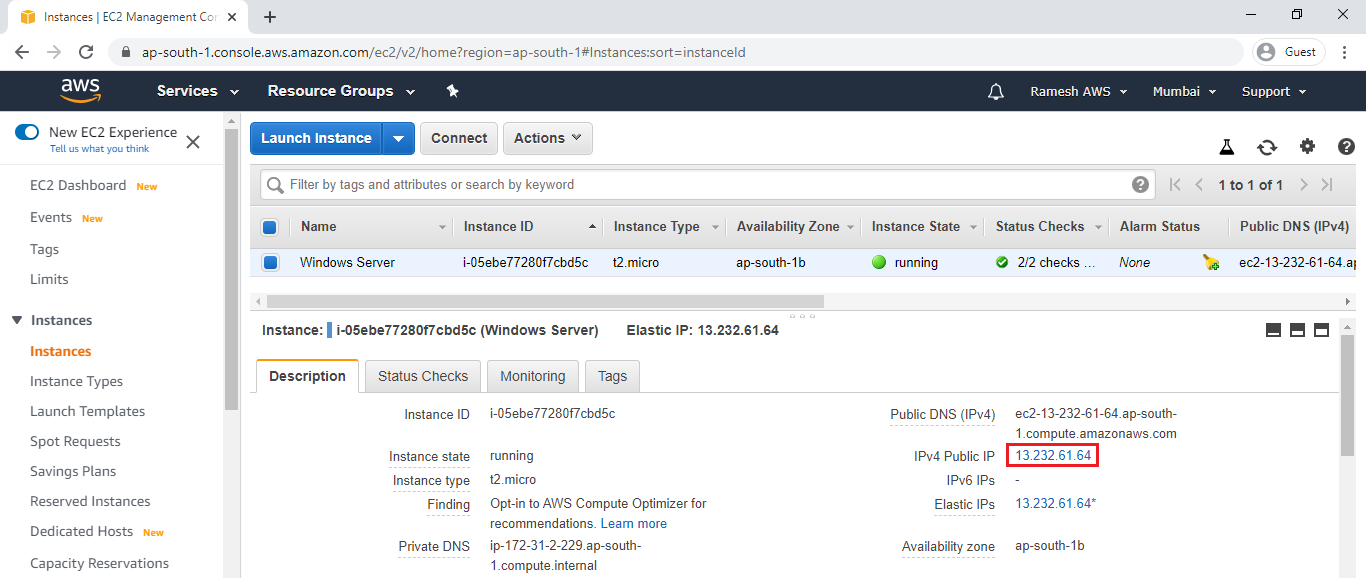This screenshot has height=578, width=1366.
Task: Click the alarm status create icon
Action: pos(1211,263)
